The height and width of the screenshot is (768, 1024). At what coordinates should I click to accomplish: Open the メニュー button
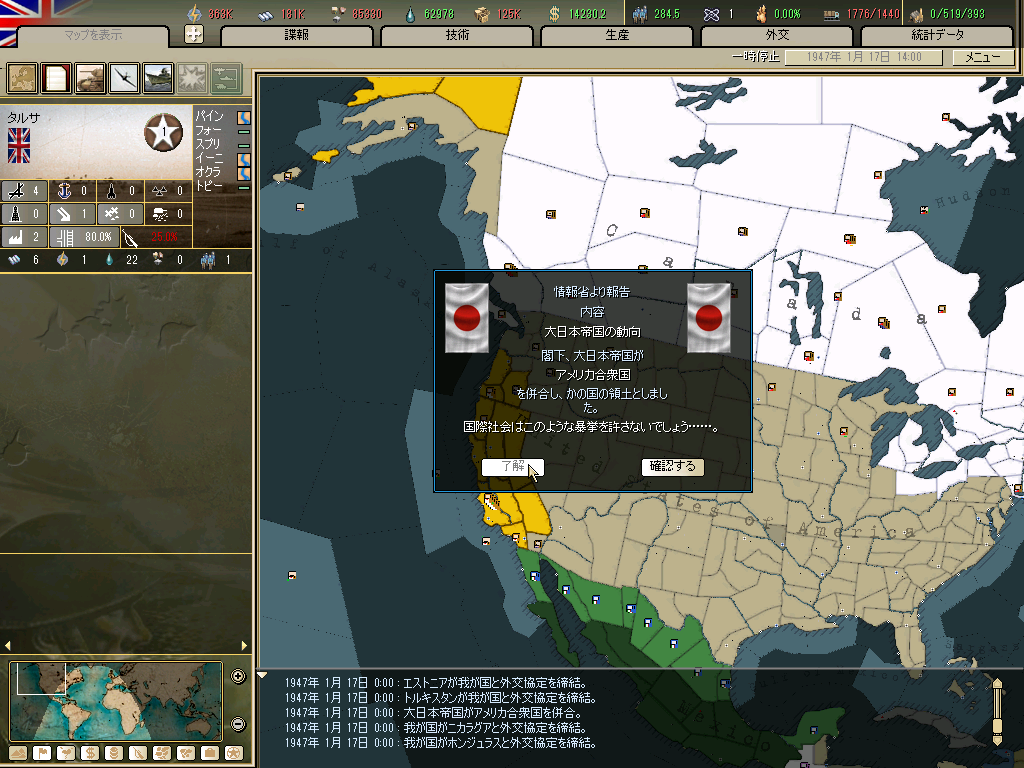(983, 57)
